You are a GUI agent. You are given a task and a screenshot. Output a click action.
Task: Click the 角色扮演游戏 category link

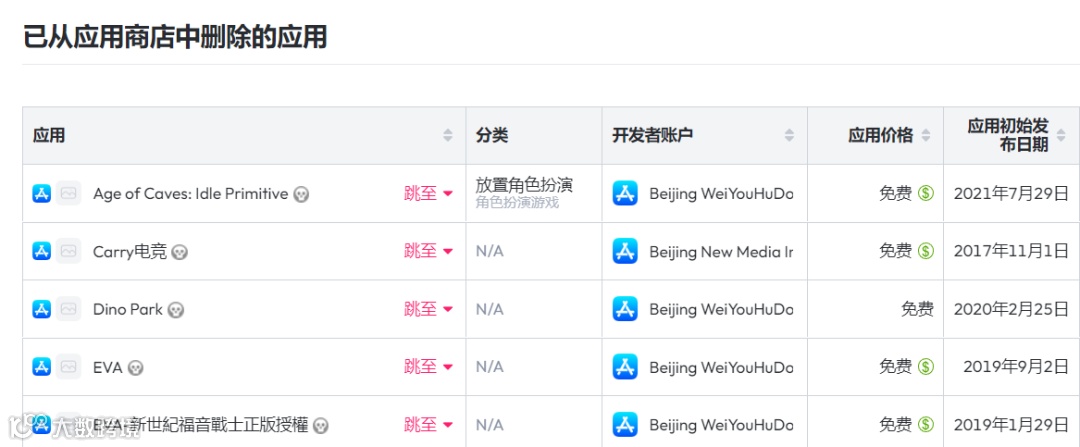tap(517, 203)
